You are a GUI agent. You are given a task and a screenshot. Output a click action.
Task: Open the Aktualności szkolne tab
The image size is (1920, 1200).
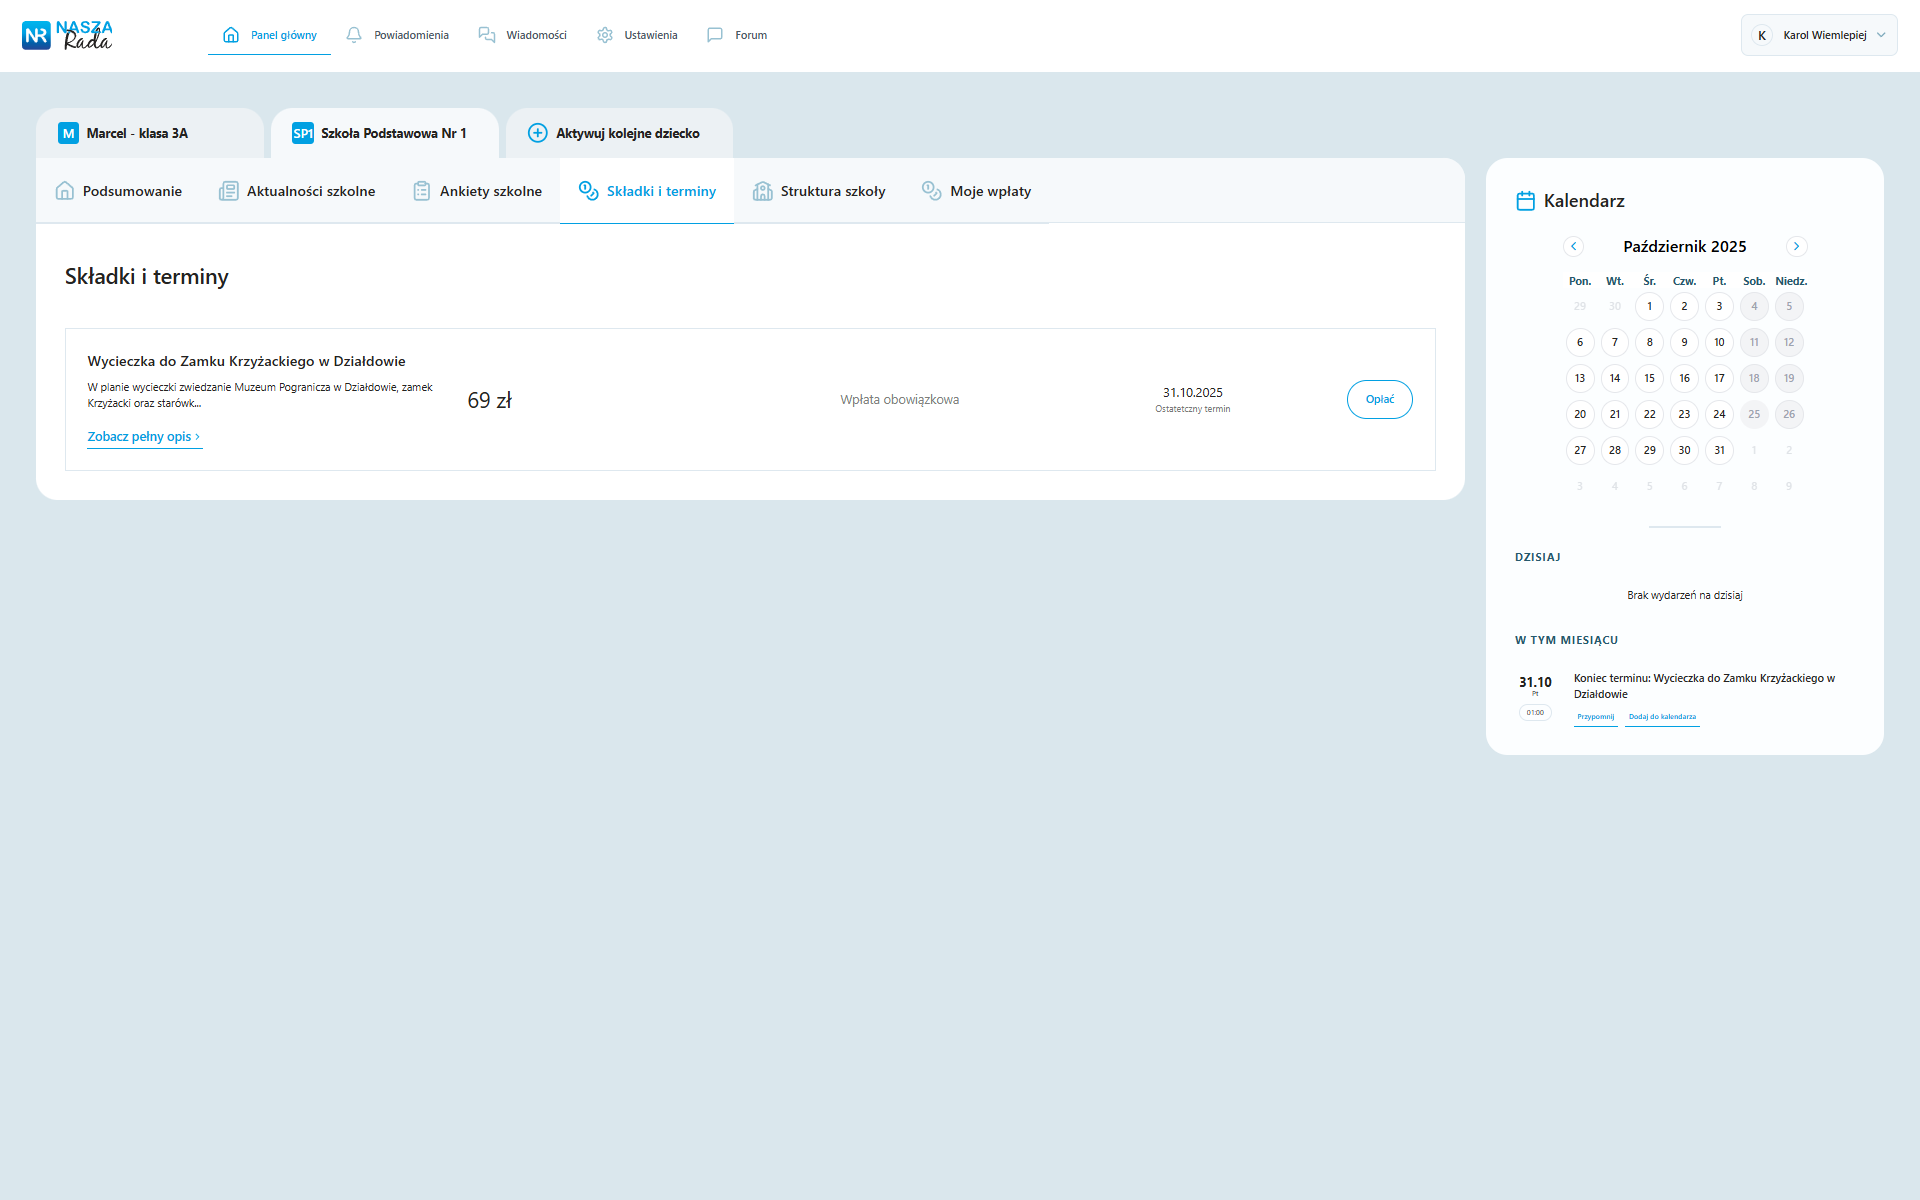[x=310, y=191]
